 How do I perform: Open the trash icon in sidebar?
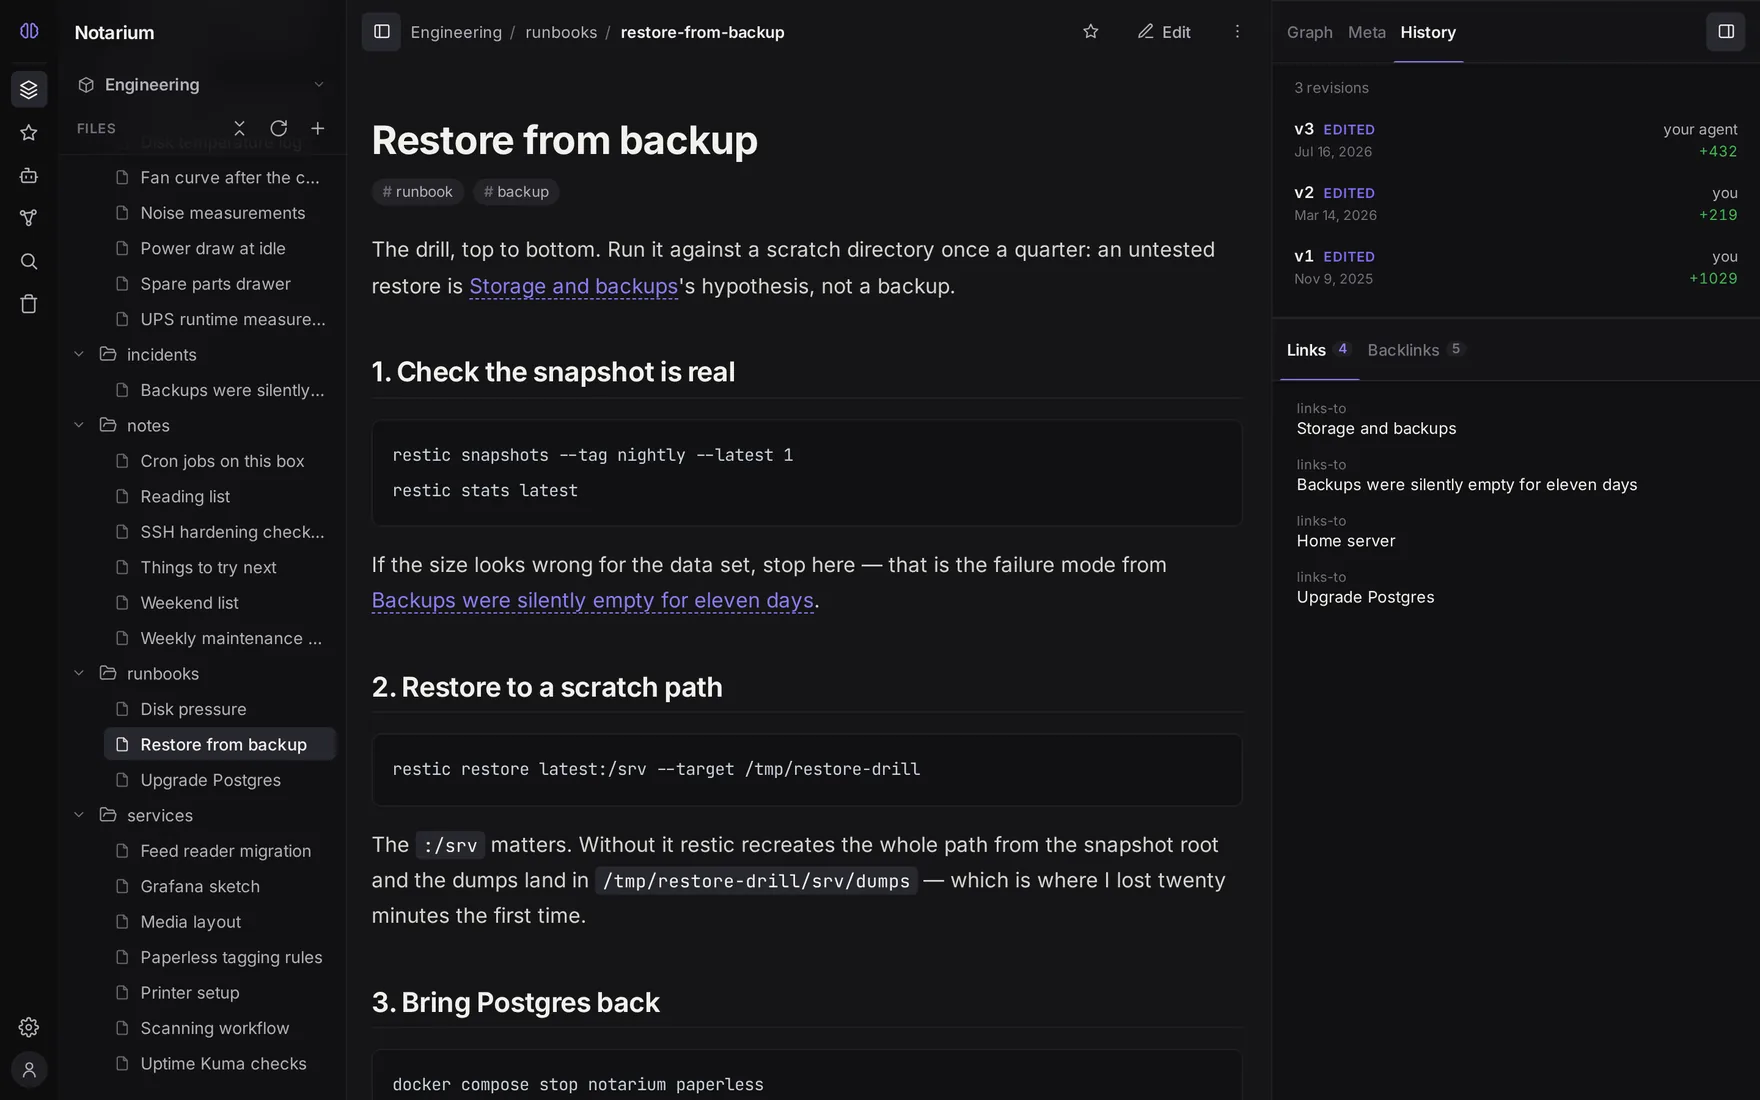(x=29, y=304)
